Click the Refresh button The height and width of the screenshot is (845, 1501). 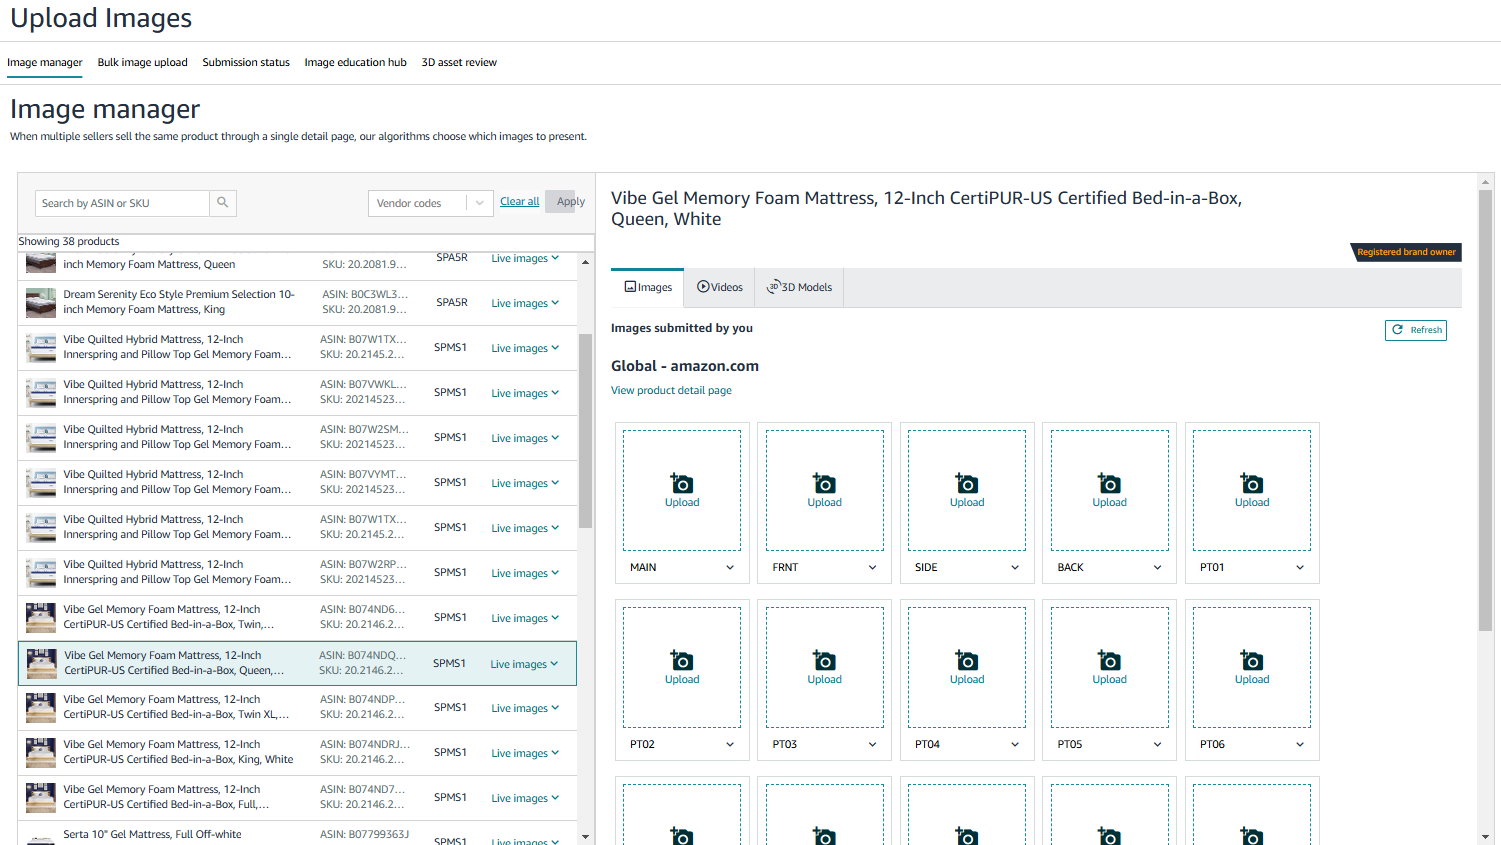point(1416,330)
